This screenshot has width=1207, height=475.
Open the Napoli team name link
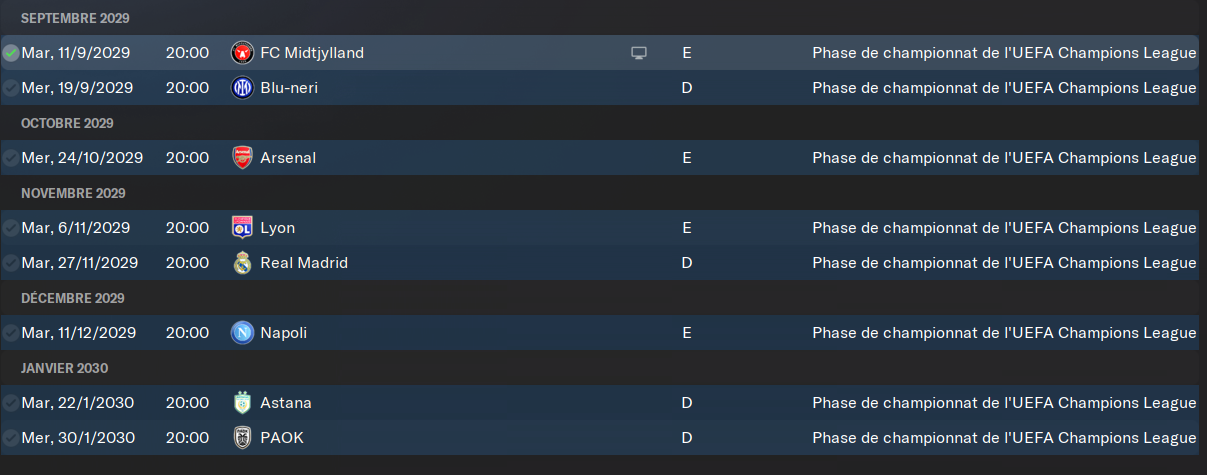(x=283, y=333)
